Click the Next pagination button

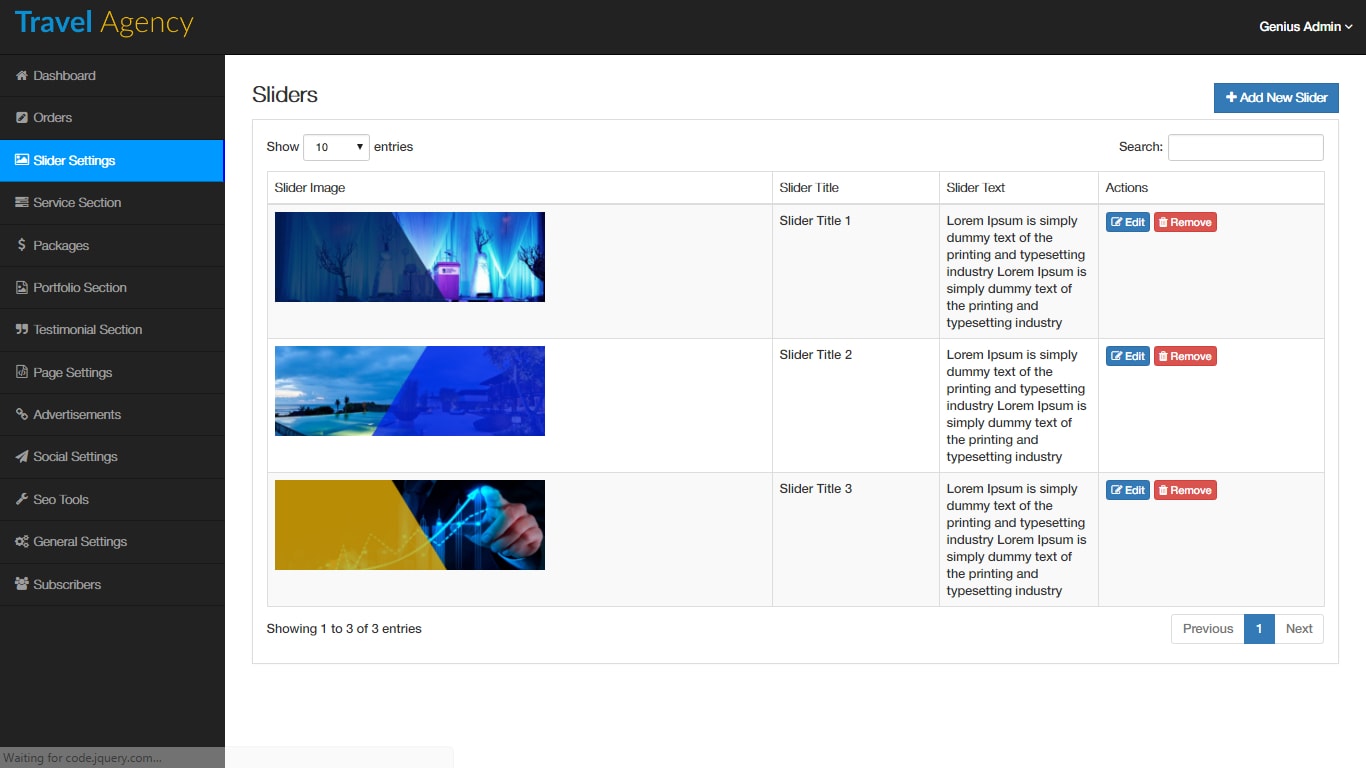(x=1299, y=629)
